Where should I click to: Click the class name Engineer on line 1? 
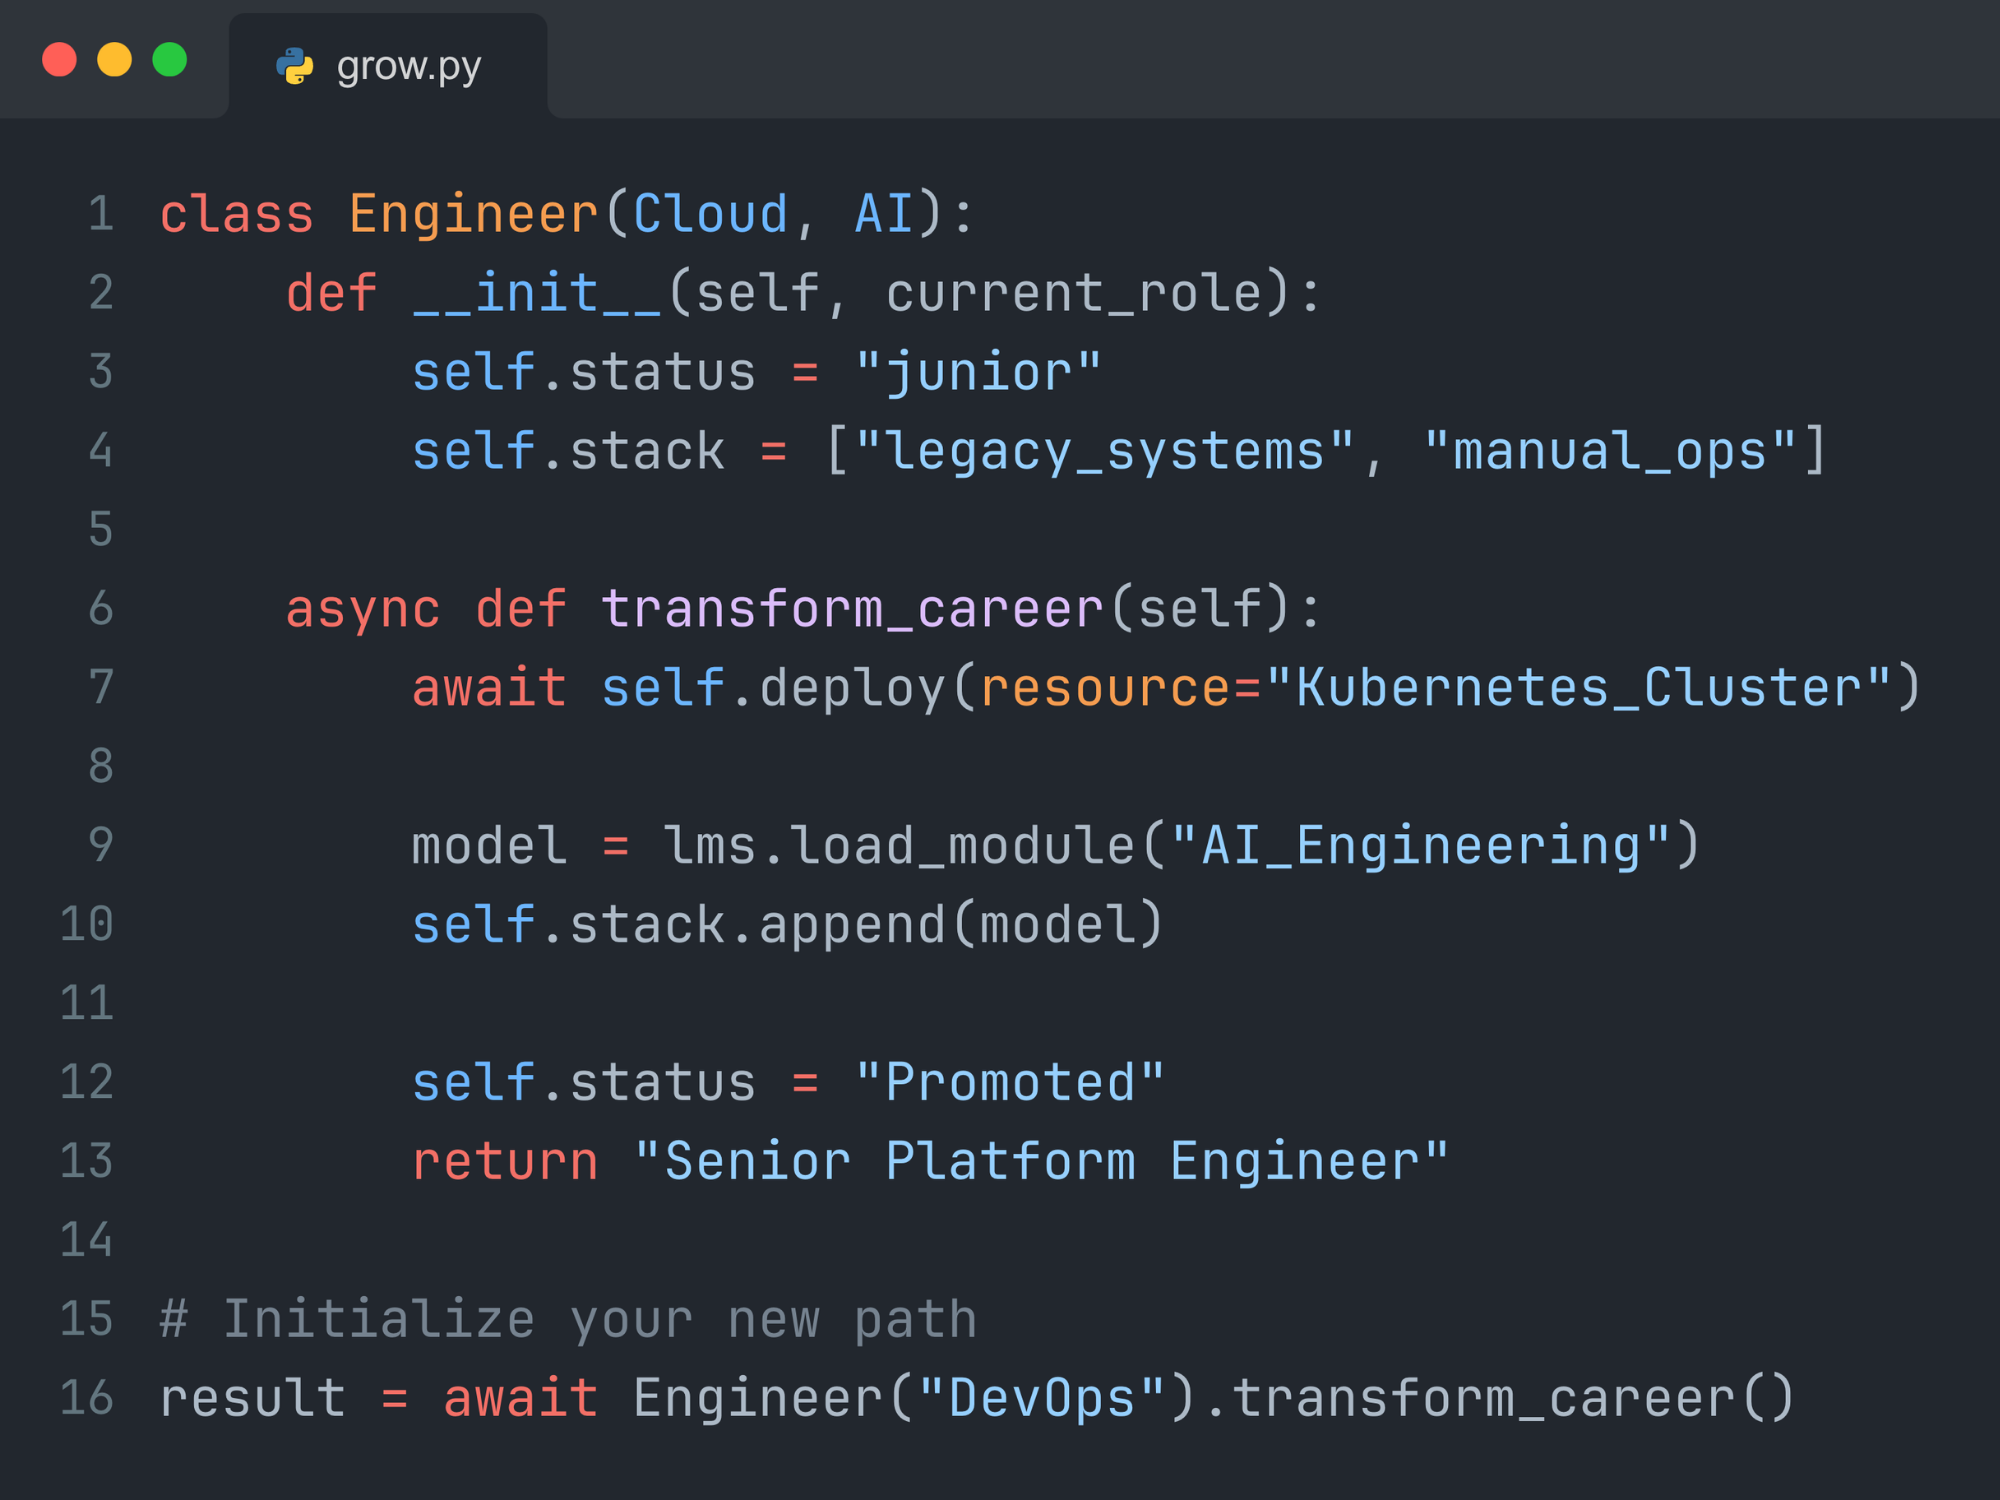(x=473, y=214)
